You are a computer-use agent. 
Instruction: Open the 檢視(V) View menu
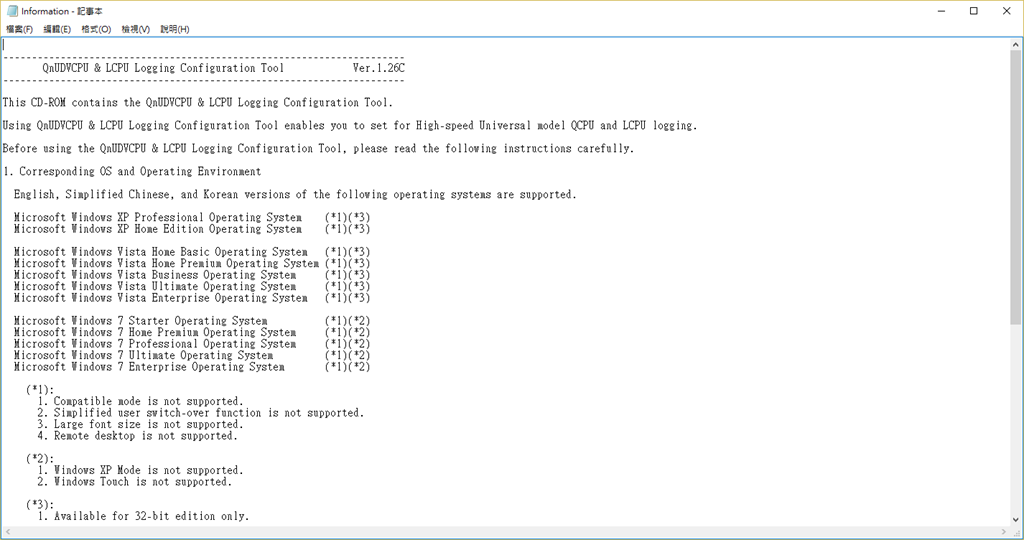click(x=135, y=29)
